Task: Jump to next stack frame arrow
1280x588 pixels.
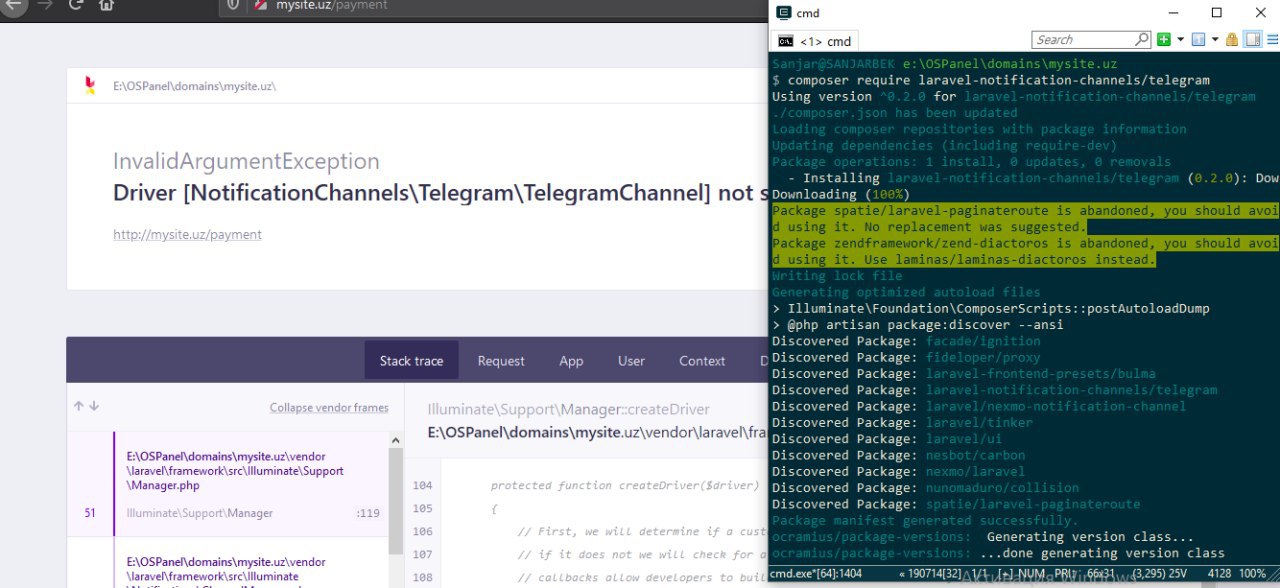Action: [94, 407]
